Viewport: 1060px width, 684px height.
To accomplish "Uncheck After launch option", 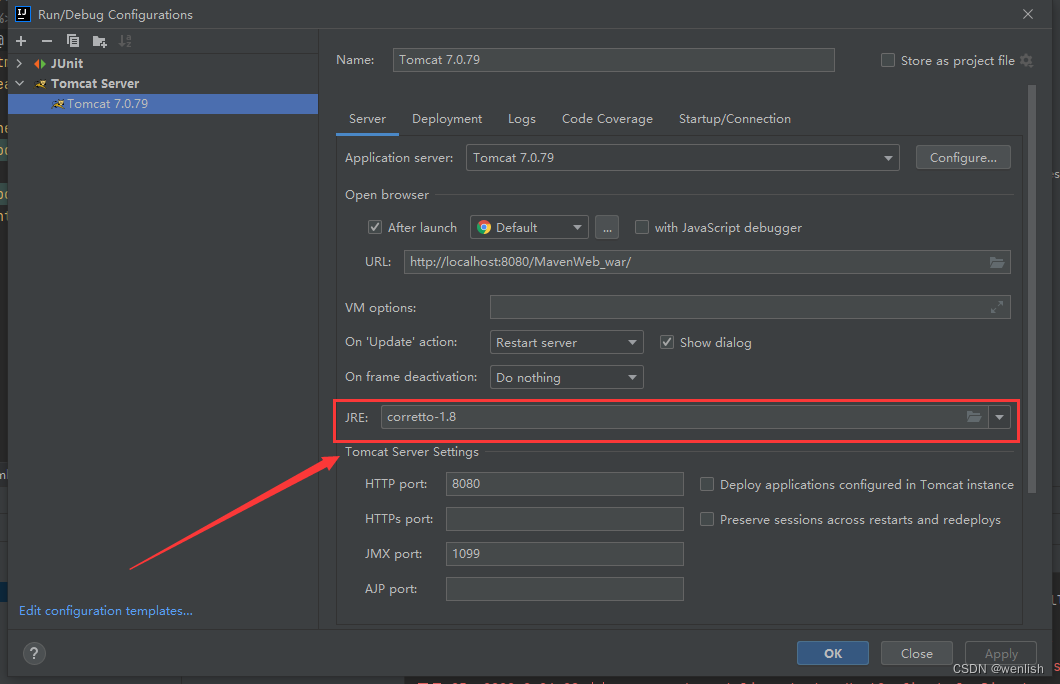I will (x=375, y=227).
